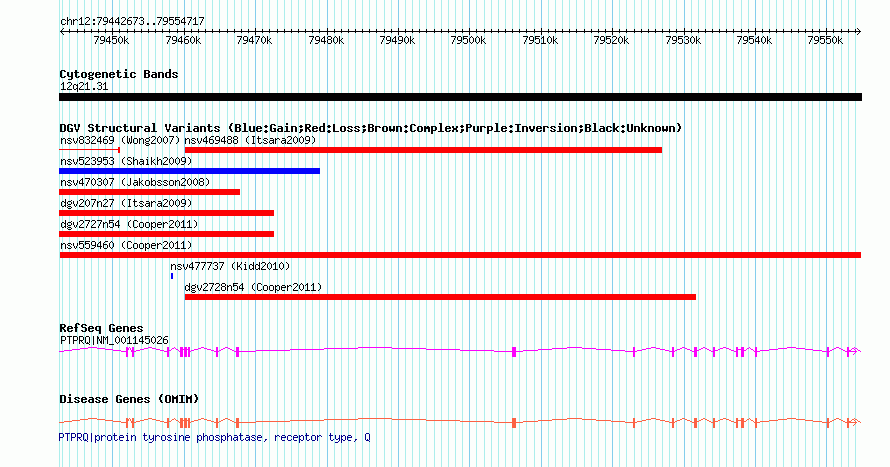Select the dgv2728n54 (Cooper2011) red bar
Image resolution: width=890 pixels, height=467 pixels.
point(440,297)
